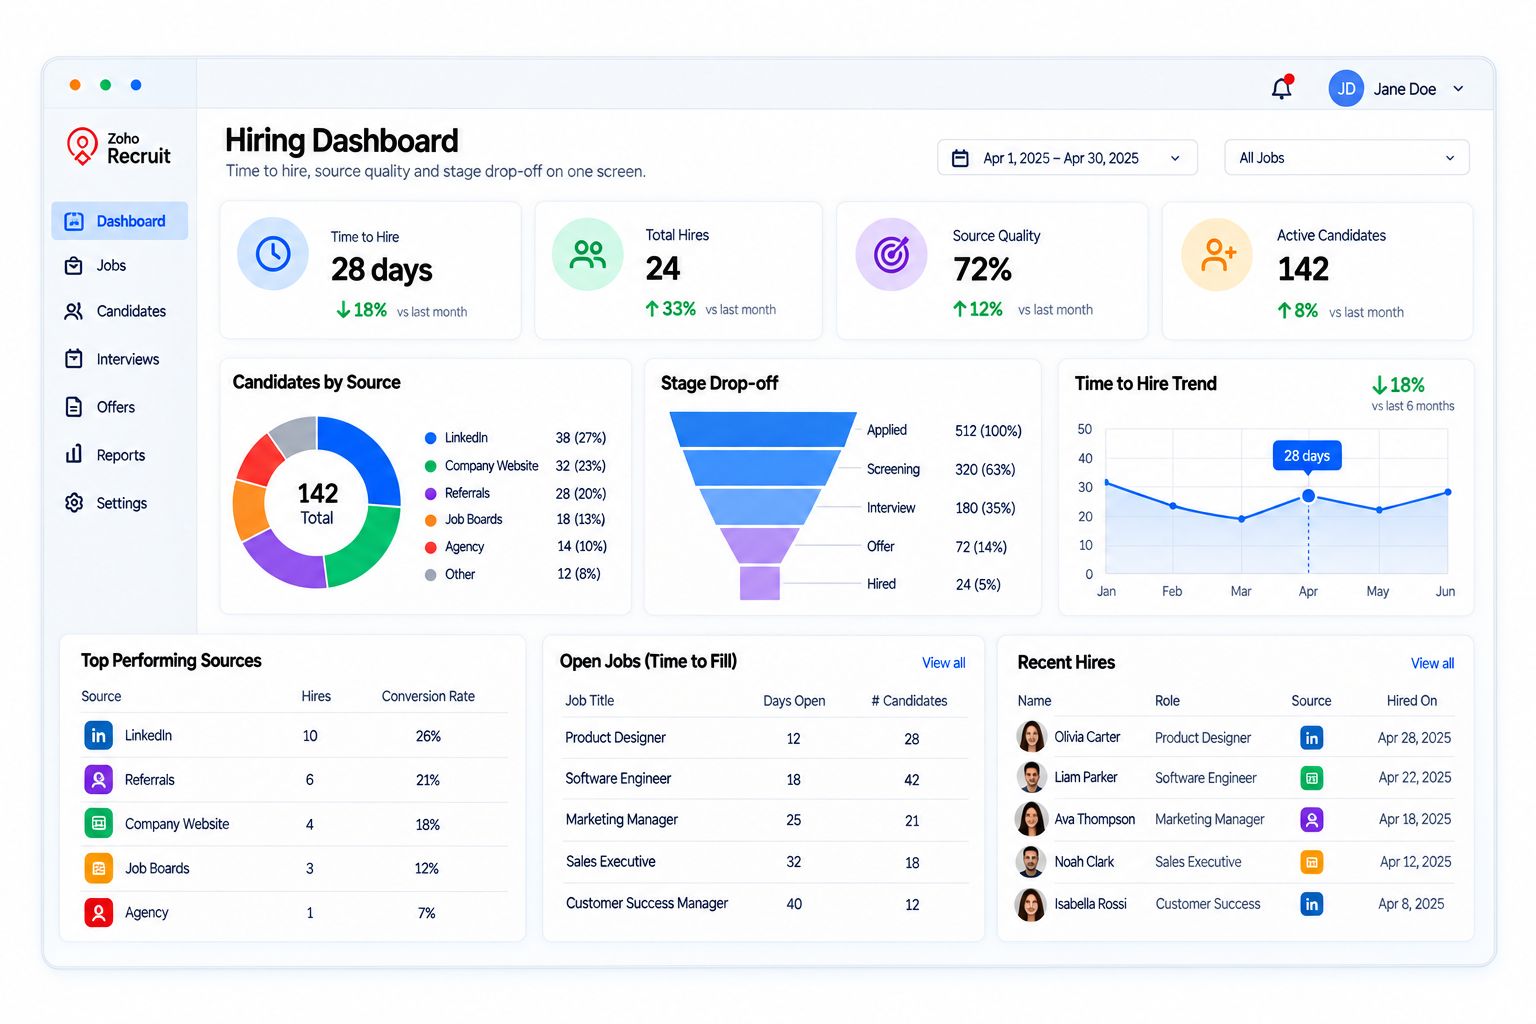Click the Source Quality target icon
The width and height of the screenshot is (1536, 1024).
[x=892, y=254]
